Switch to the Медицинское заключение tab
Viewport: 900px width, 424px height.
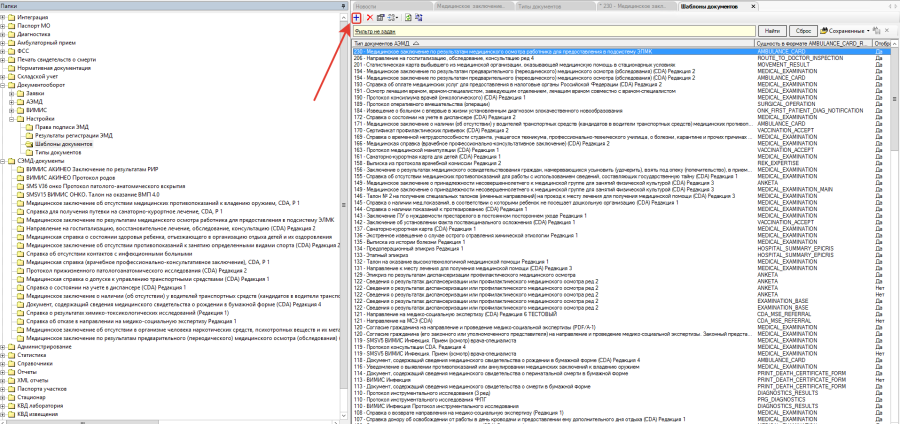[472, 6]
